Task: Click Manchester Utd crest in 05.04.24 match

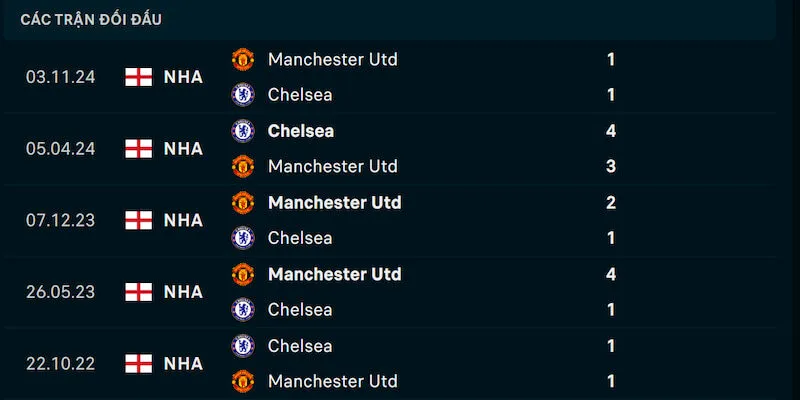Action: coord(243,166)
